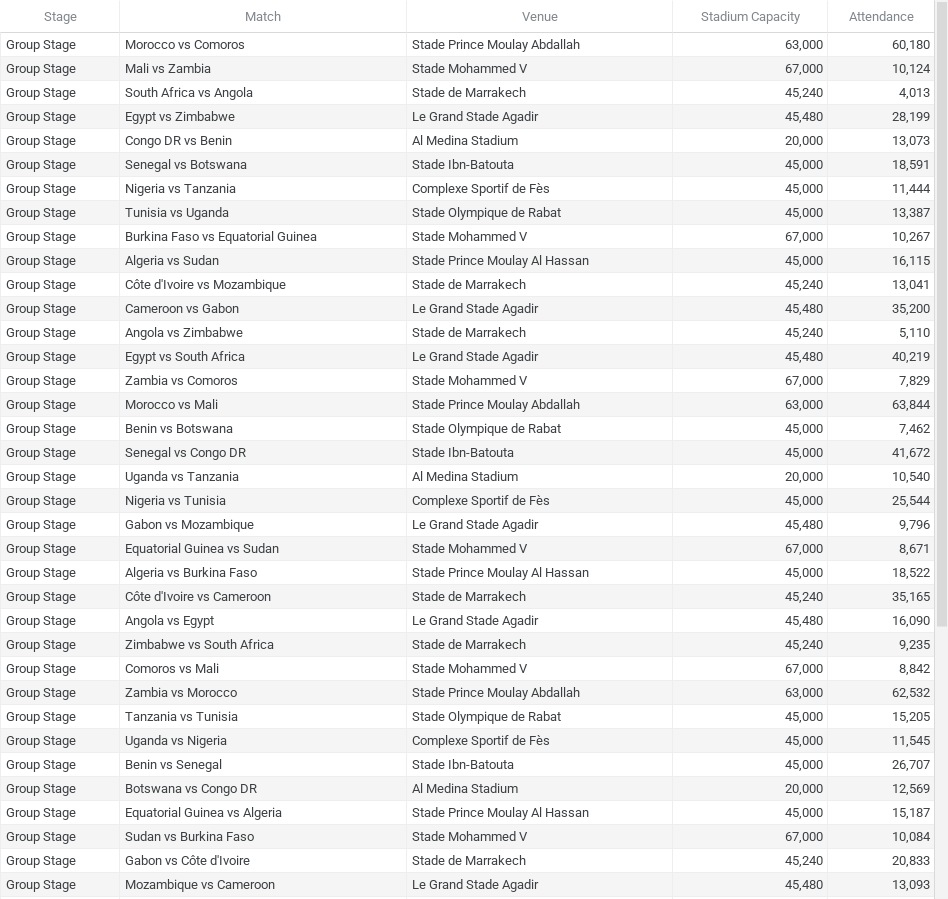The height and width of the screenshot is (899, 948).
Task: Click the attendance value 63,844
Action: pyautogui.click(x=910, y=405)
